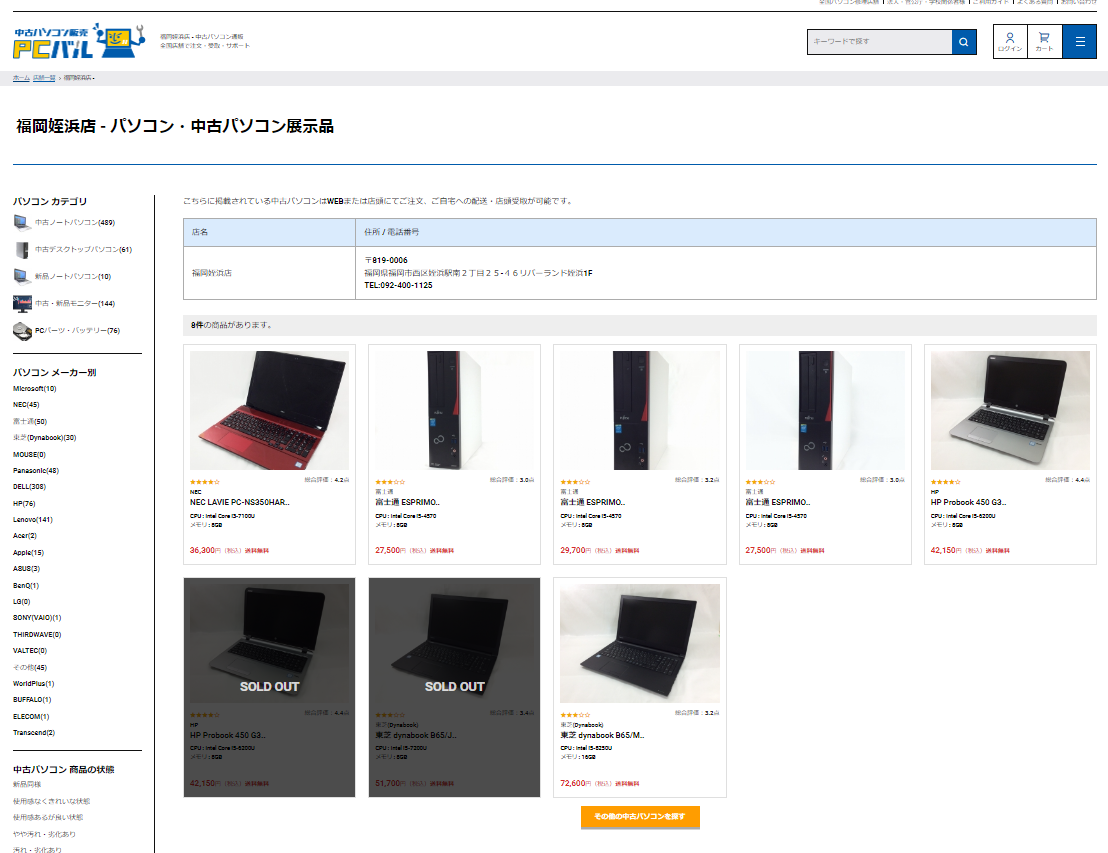Select condition 使用感なくきれいな状態
This screenshot has height=853, width=1108.
pyautogui.click(x=52, y=801)
